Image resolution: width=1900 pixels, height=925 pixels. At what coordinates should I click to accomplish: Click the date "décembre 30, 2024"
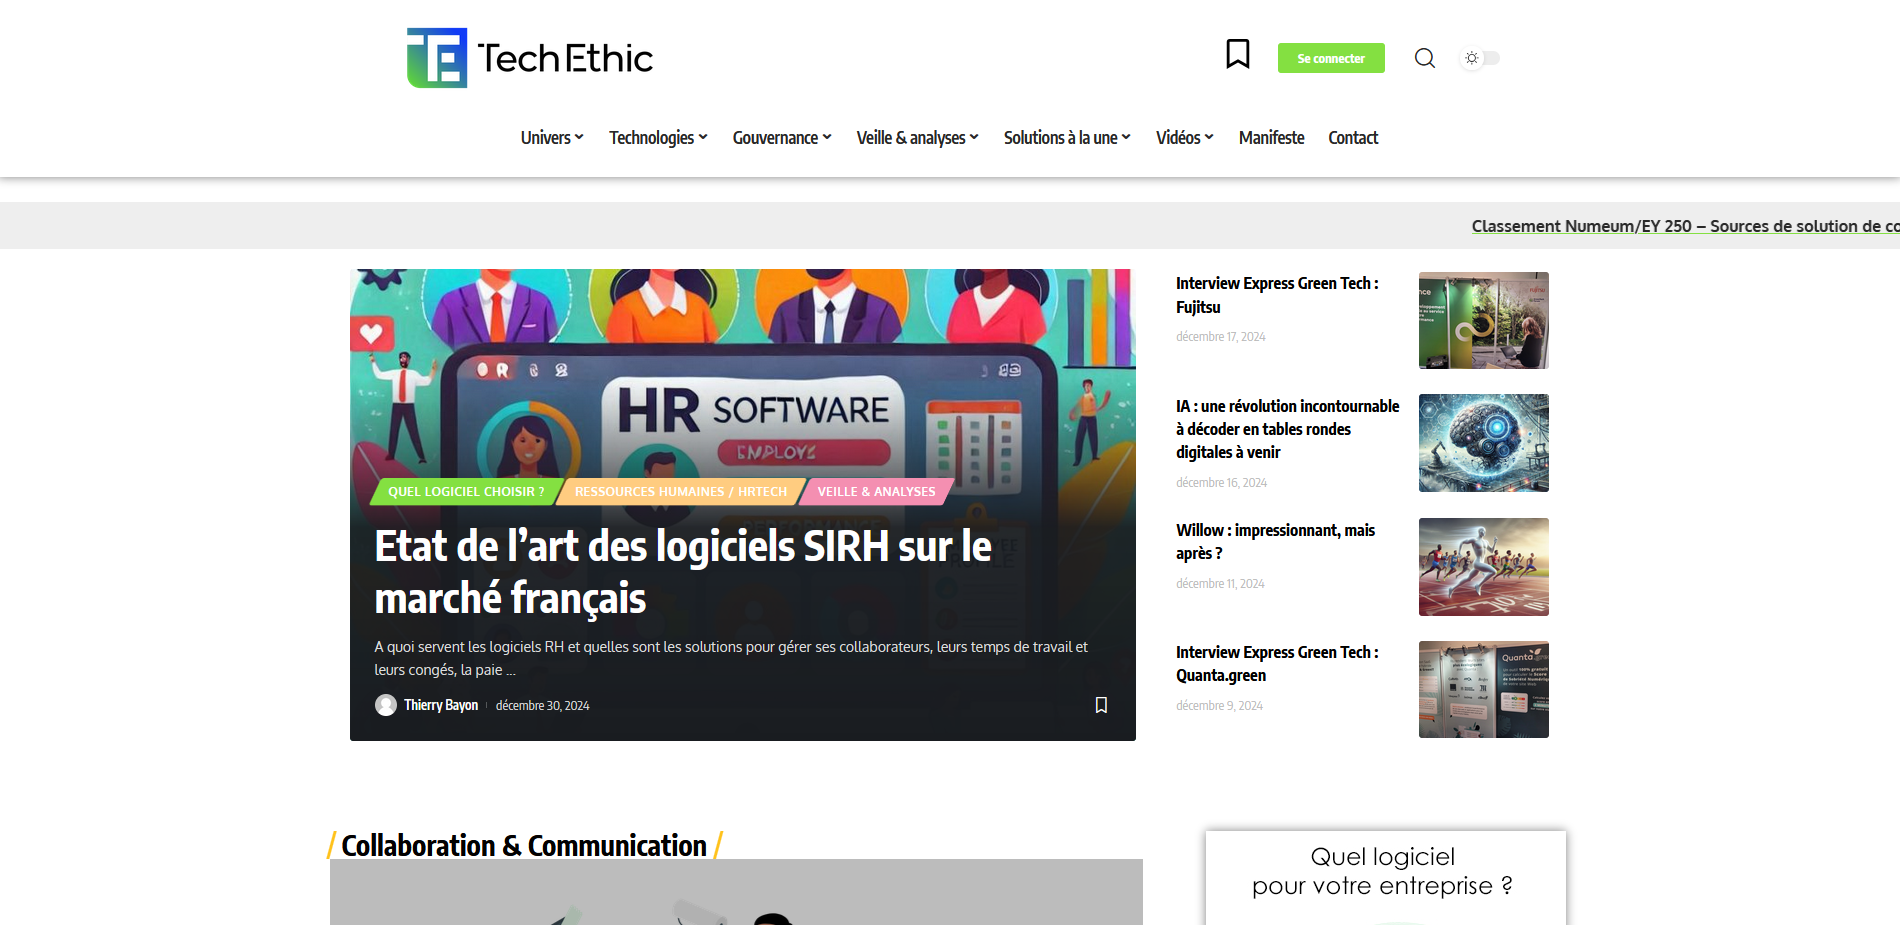[x=543, y=706]
